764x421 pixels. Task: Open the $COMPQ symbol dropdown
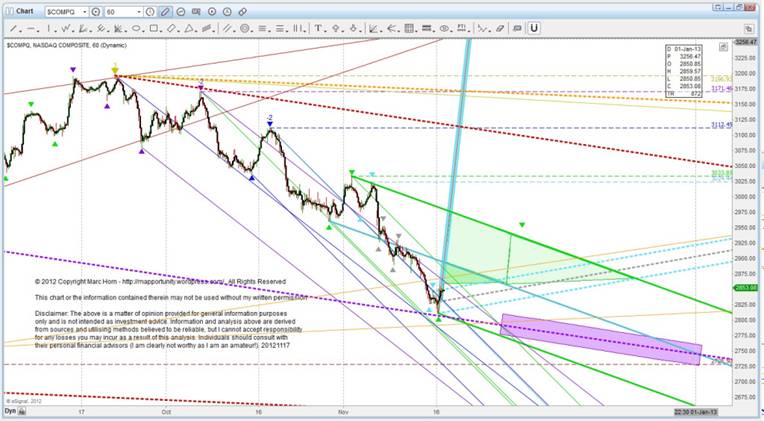pos(84,12)
